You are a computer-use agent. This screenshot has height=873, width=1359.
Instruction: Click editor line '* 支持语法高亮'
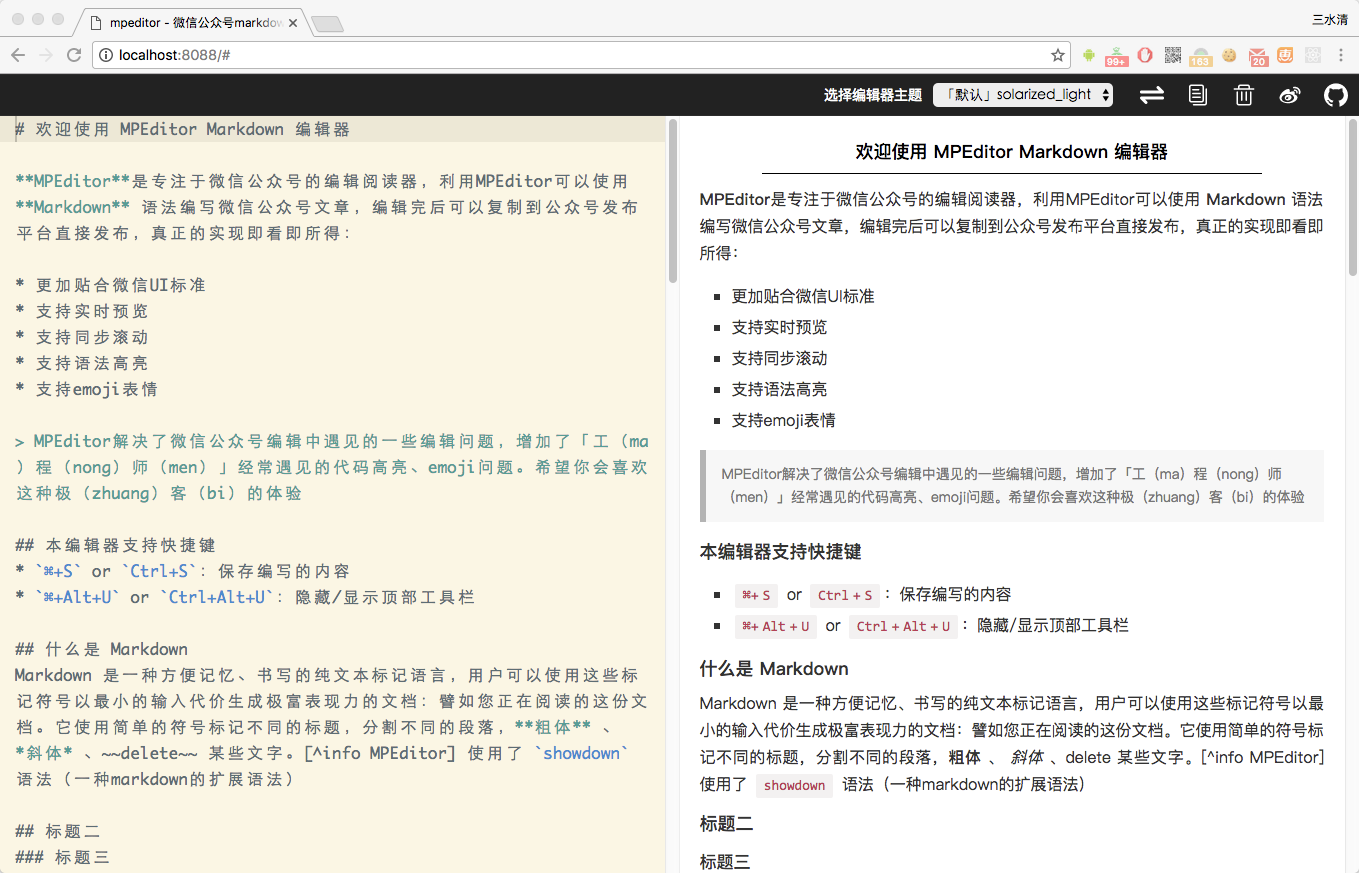(82, 363)
